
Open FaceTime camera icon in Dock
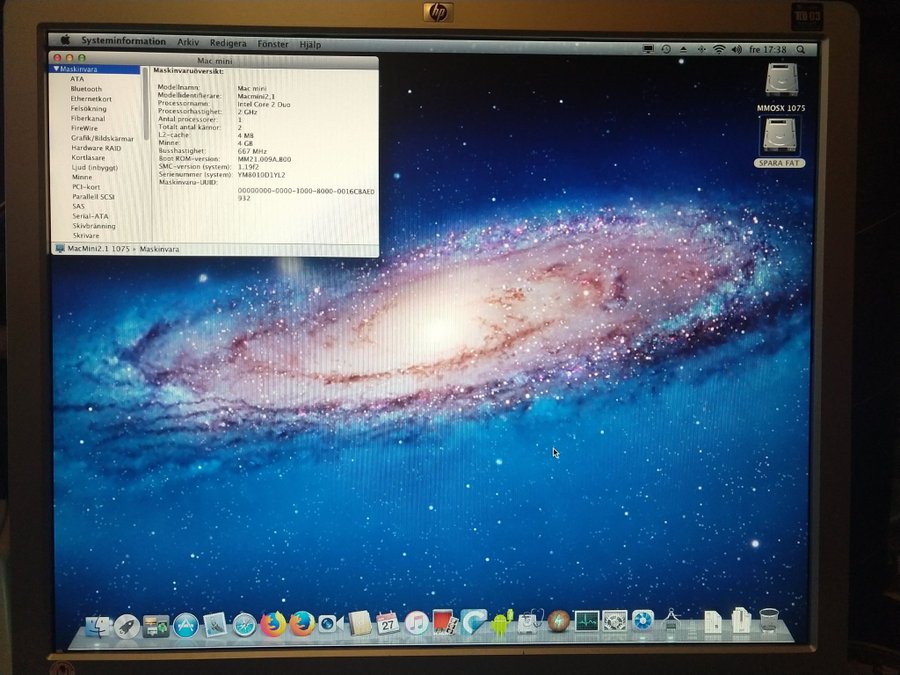[x=330, y=623]
